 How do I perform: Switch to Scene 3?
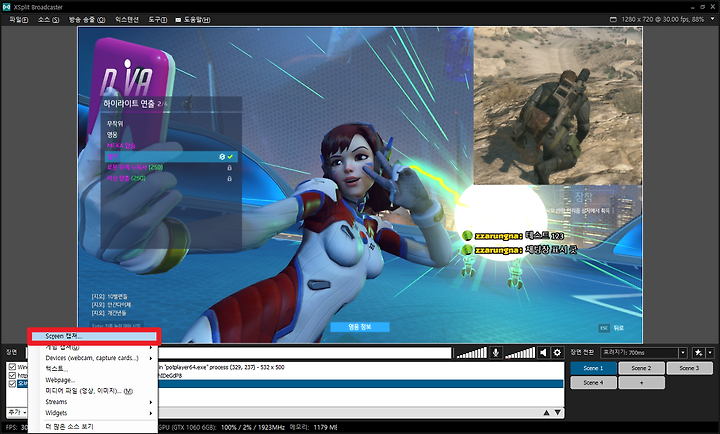coord(690,368)
